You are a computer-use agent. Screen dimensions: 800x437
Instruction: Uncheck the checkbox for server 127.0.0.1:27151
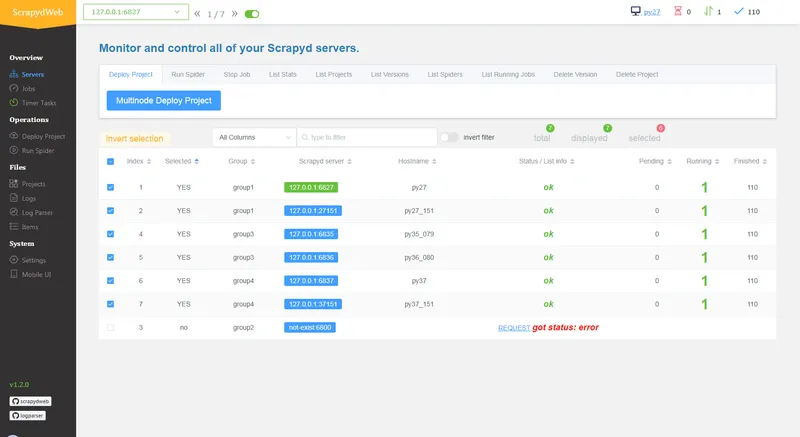click(111, 211)
